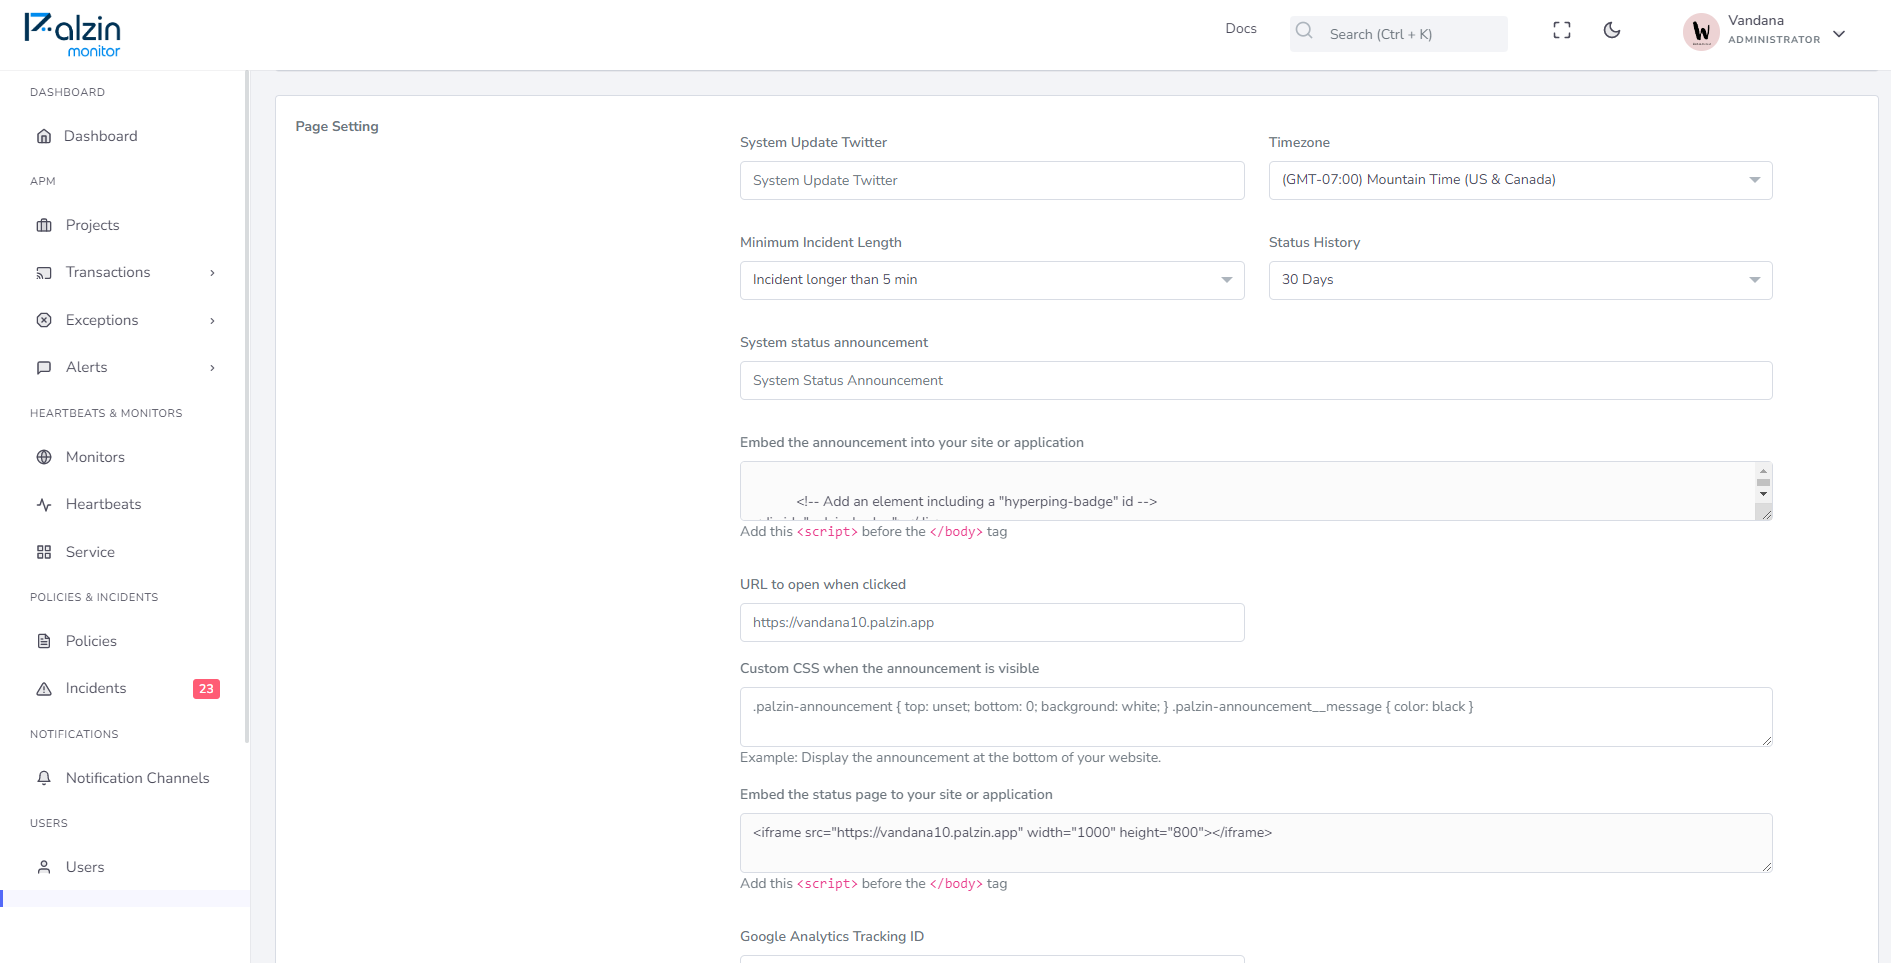Switch to dark mode moon icon
The image size is (1891, 963).
1612,31
